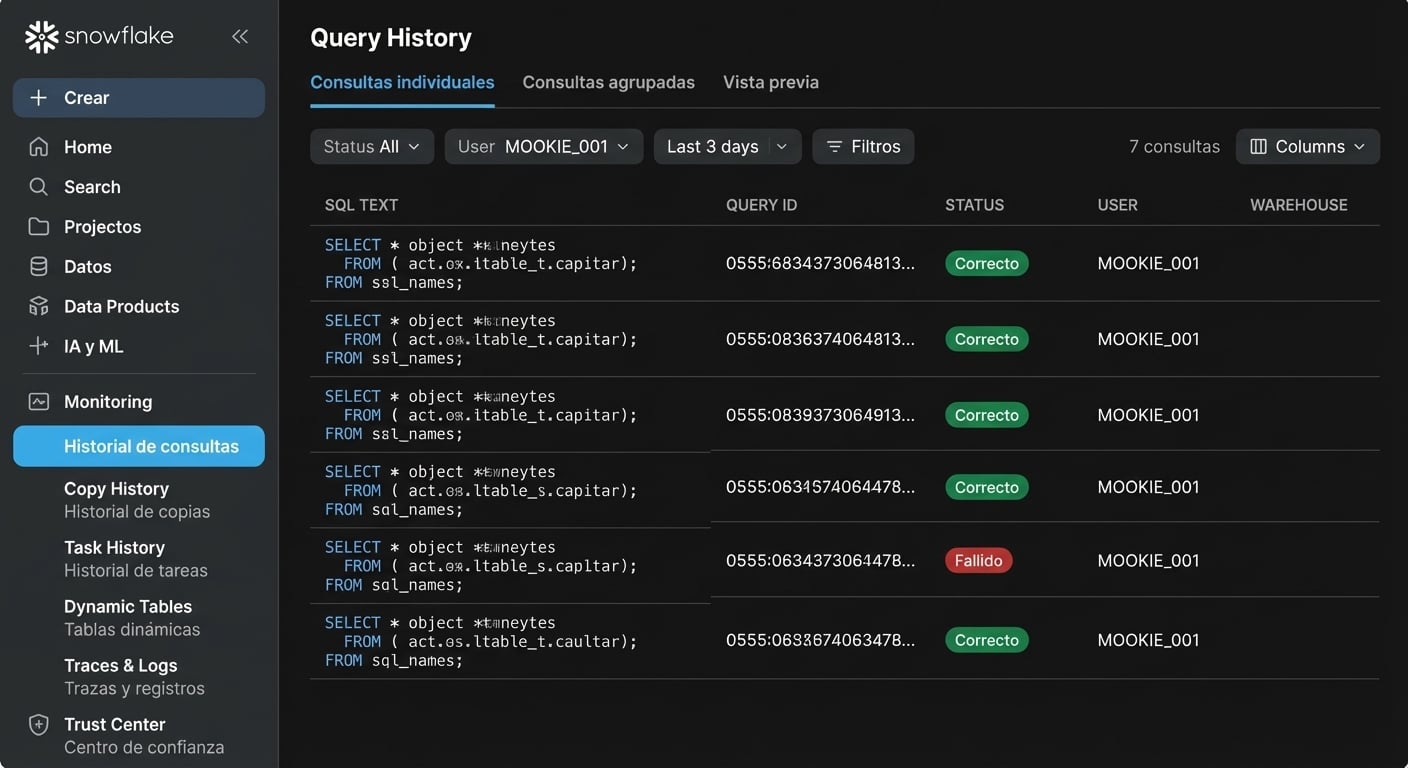Click SQL text of the Fallido query
This screenshot has height=768, width=1408.
point(481,567)
